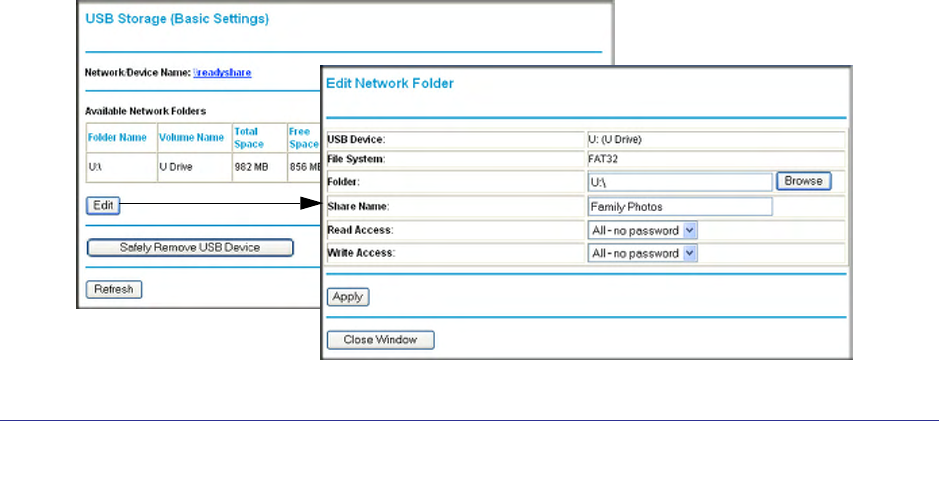The height and width of the screenshot is (488, 941).
Task: Click the File System label
Action: click(x=356, y=159)
